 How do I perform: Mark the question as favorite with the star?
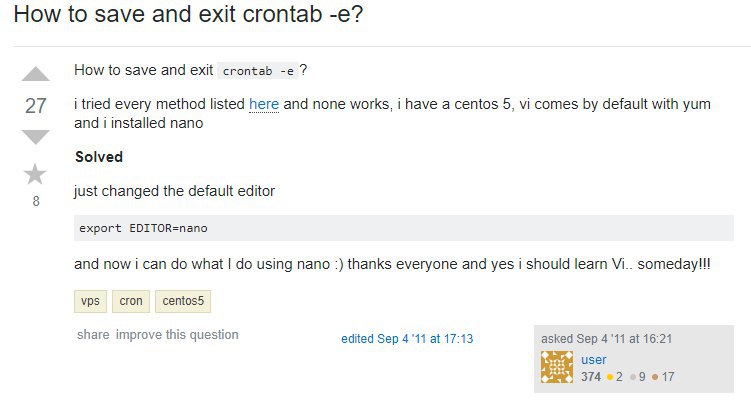(x=36, y=174)
